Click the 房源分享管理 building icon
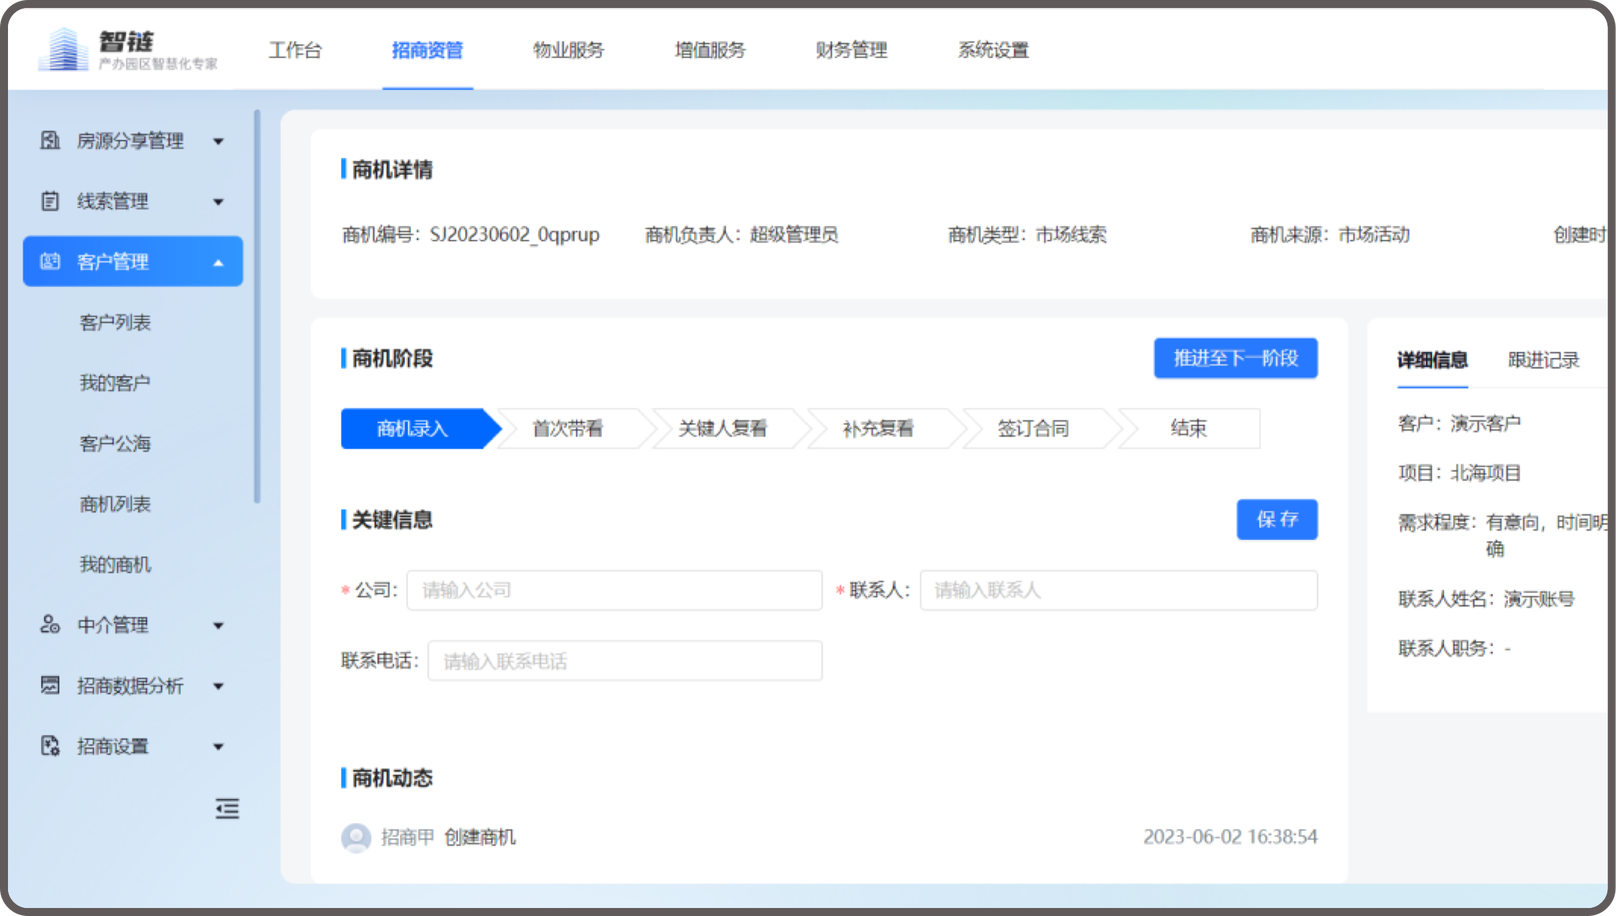This screenshot has height=916, width=1616. click(x=50, y=141)
